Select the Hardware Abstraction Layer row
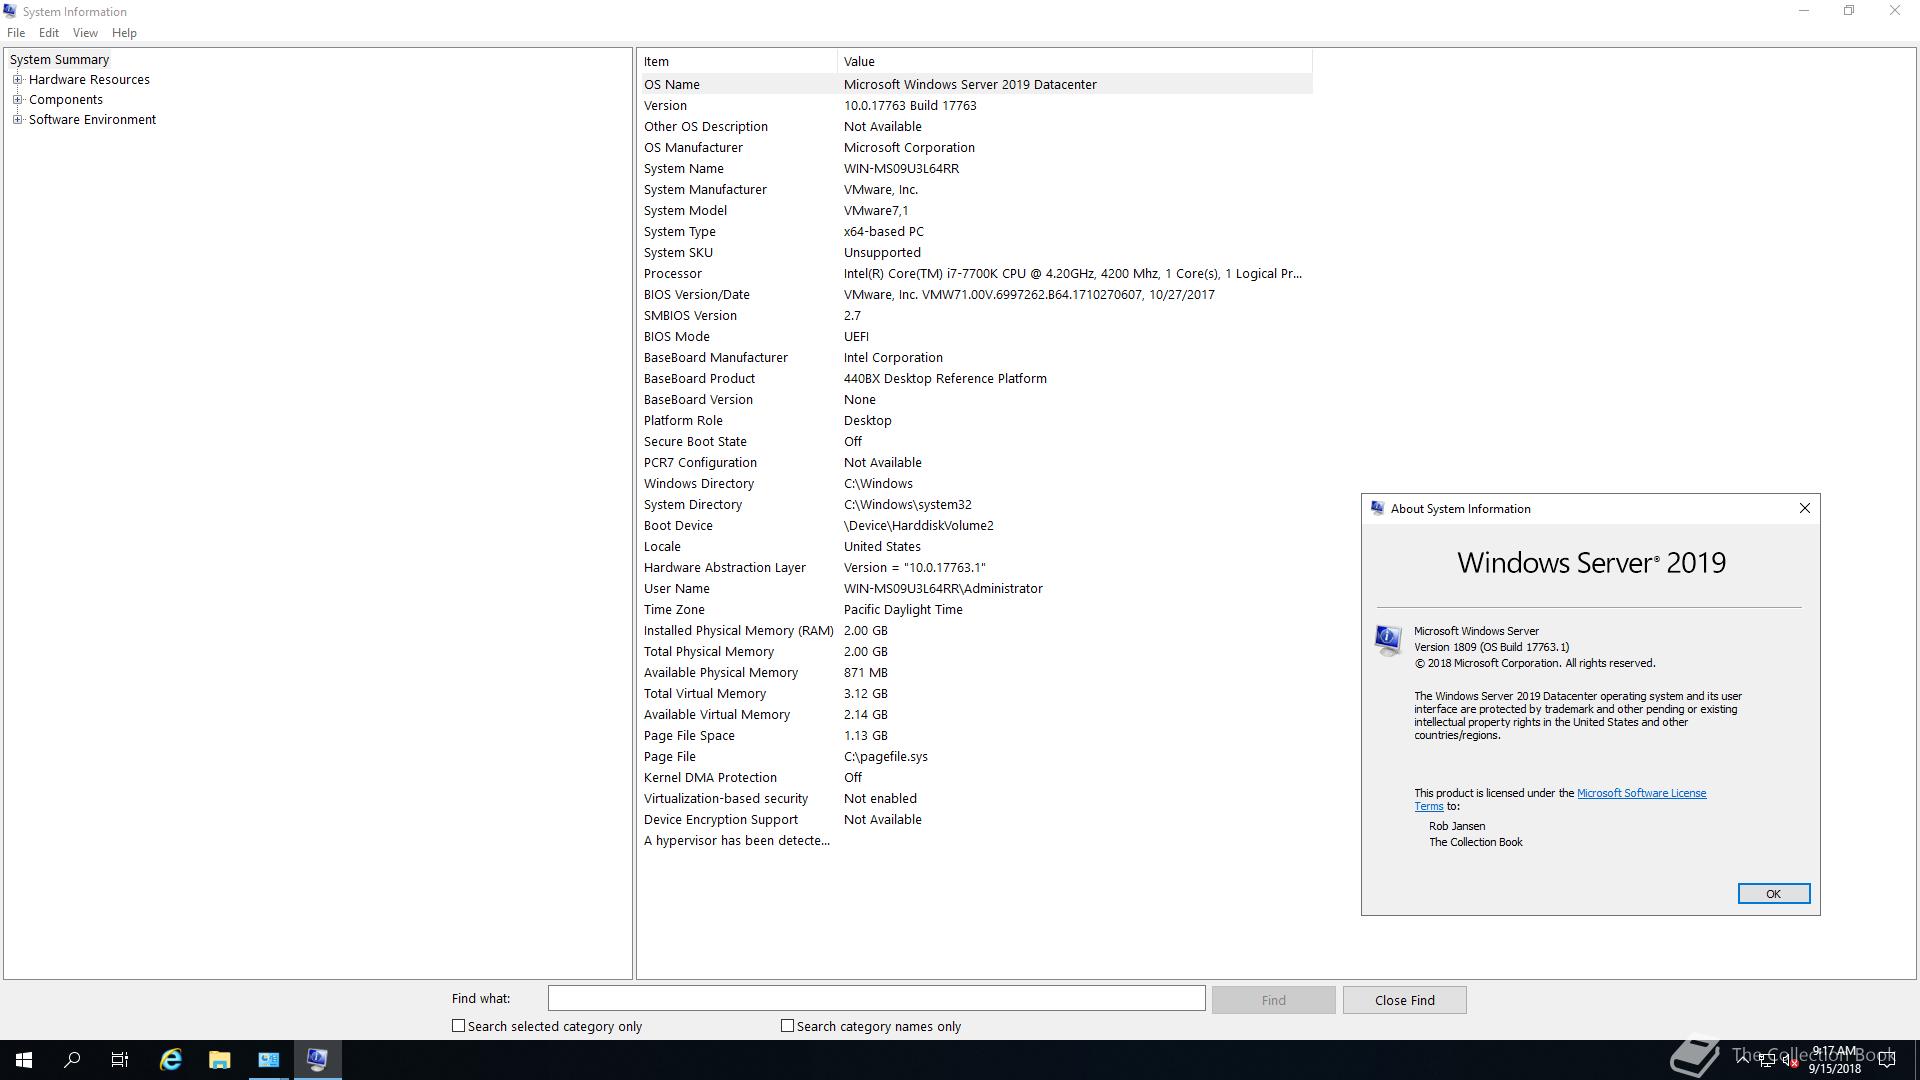 tap(976, 567)
